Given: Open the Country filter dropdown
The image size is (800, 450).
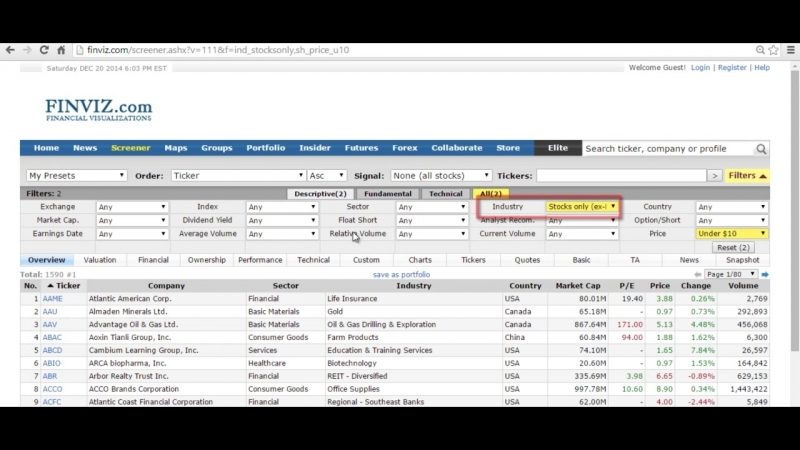Looking at the screenshot, I should pyautogui.click(x=732, y=207).
